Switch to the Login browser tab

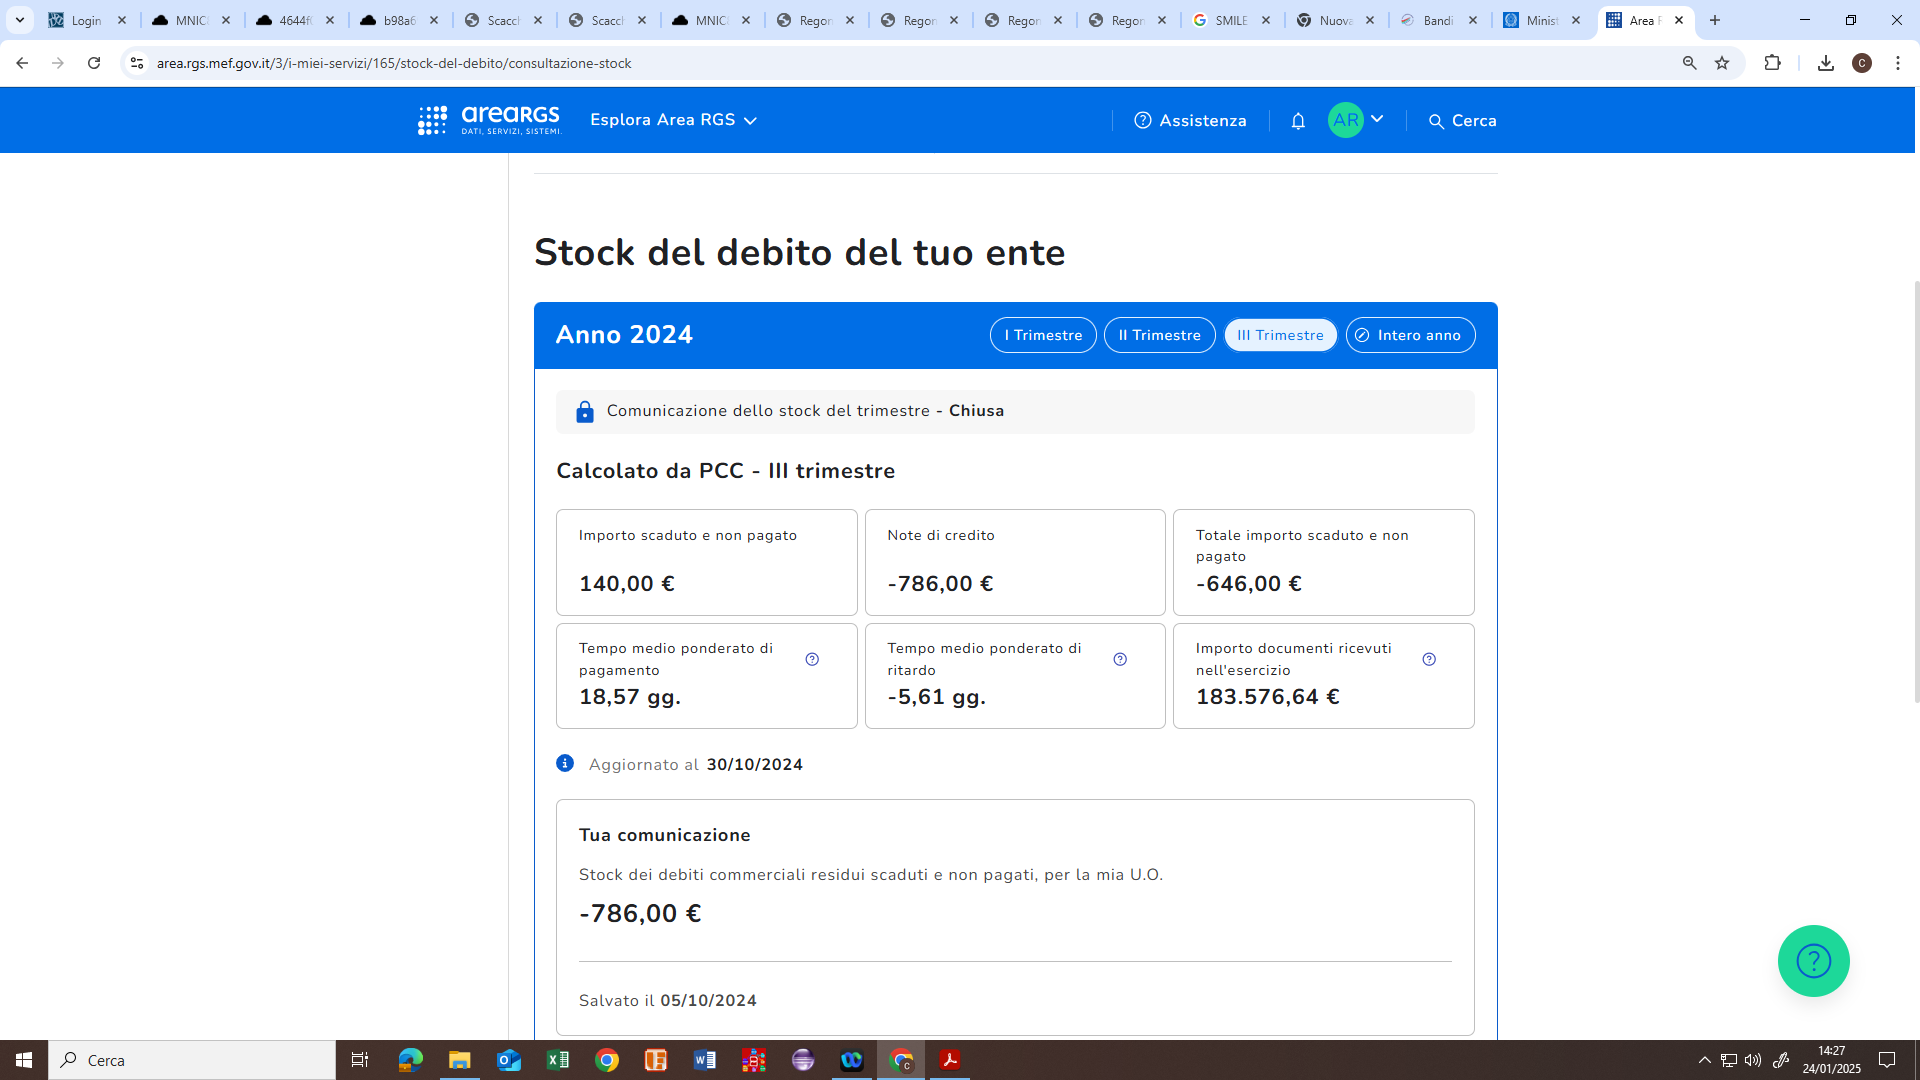click(86, 20)
